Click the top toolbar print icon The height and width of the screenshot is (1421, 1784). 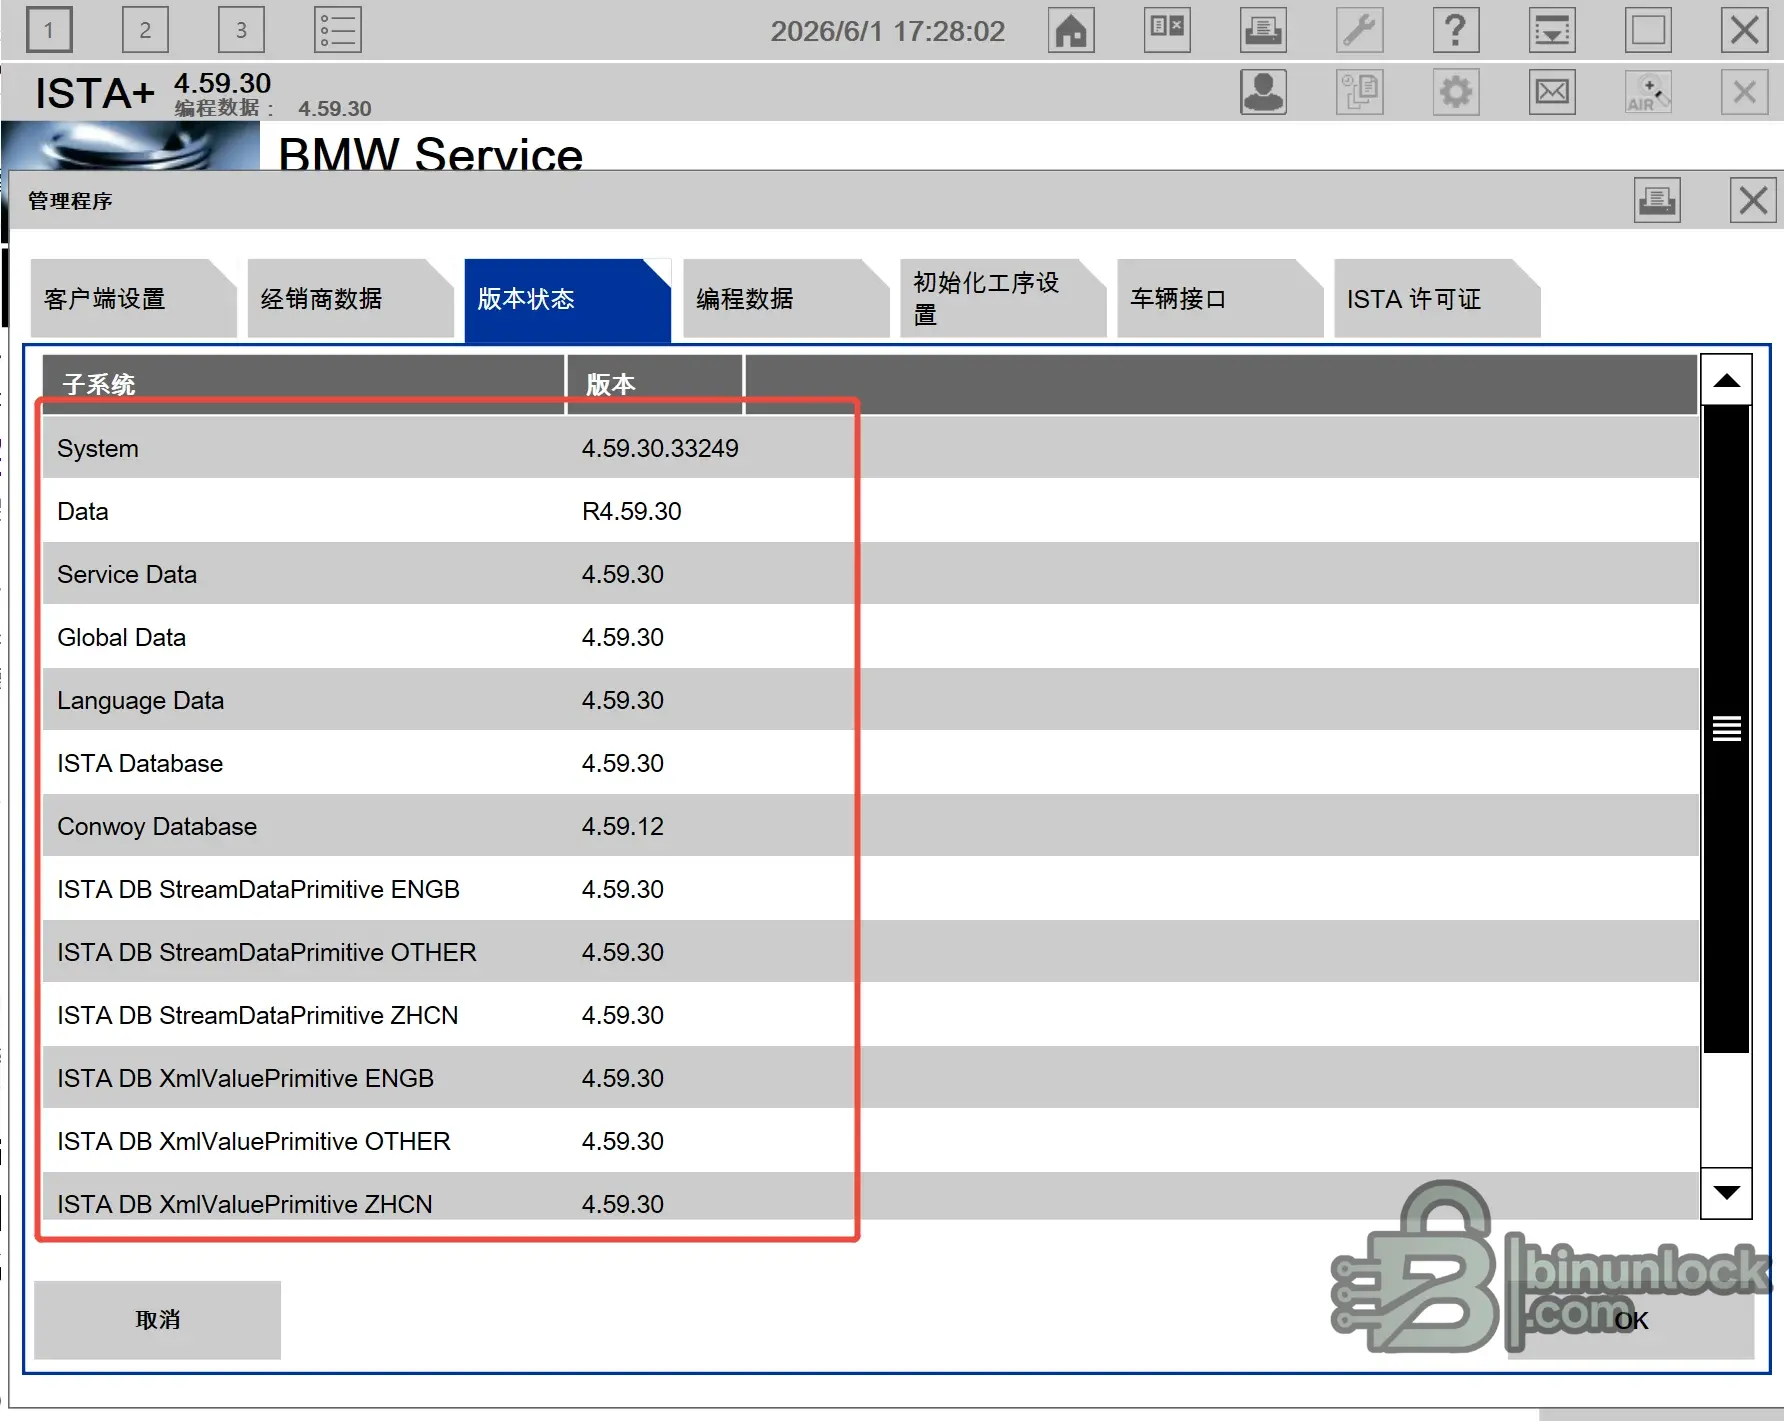click(1264, 30)
